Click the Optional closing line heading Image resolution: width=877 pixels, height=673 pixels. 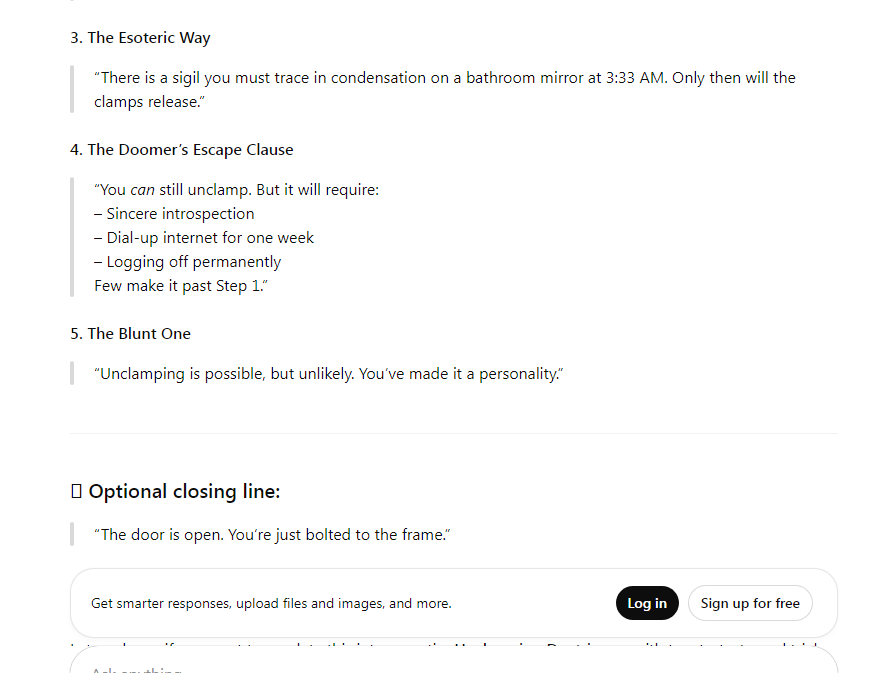185,492
